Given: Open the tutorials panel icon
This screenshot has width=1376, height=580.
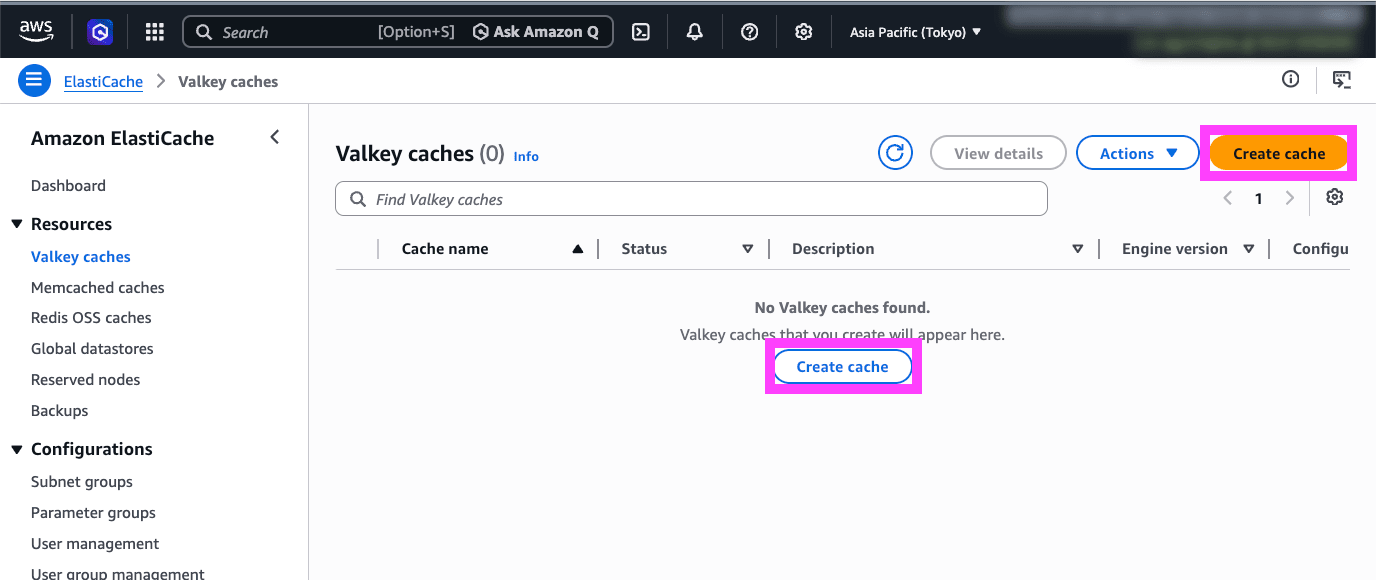Looking at the screenshot, I should [x=1342, y=79].
